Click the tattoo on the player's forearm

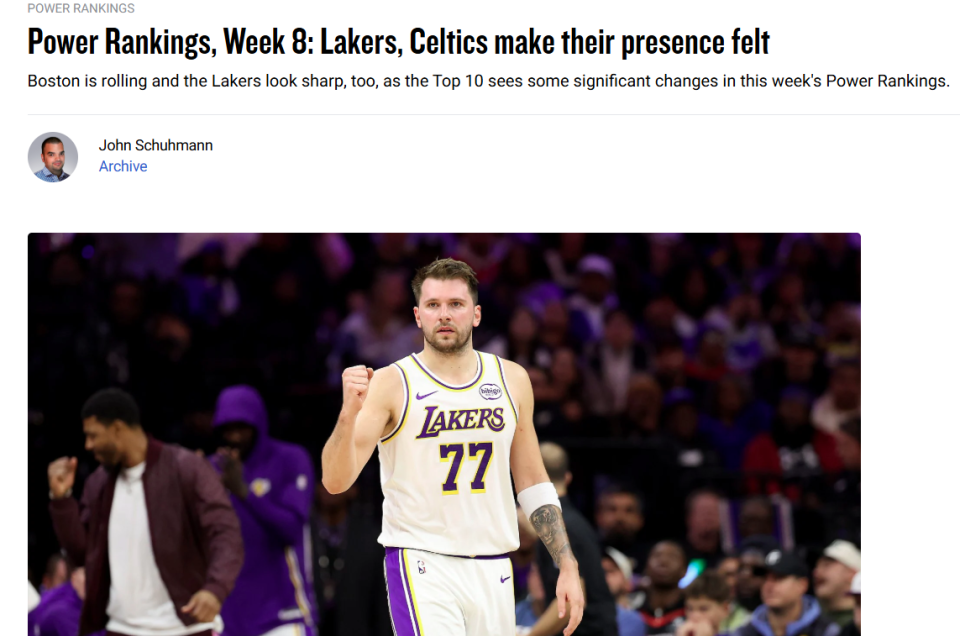pyautogui.click(x=552, y=532)
